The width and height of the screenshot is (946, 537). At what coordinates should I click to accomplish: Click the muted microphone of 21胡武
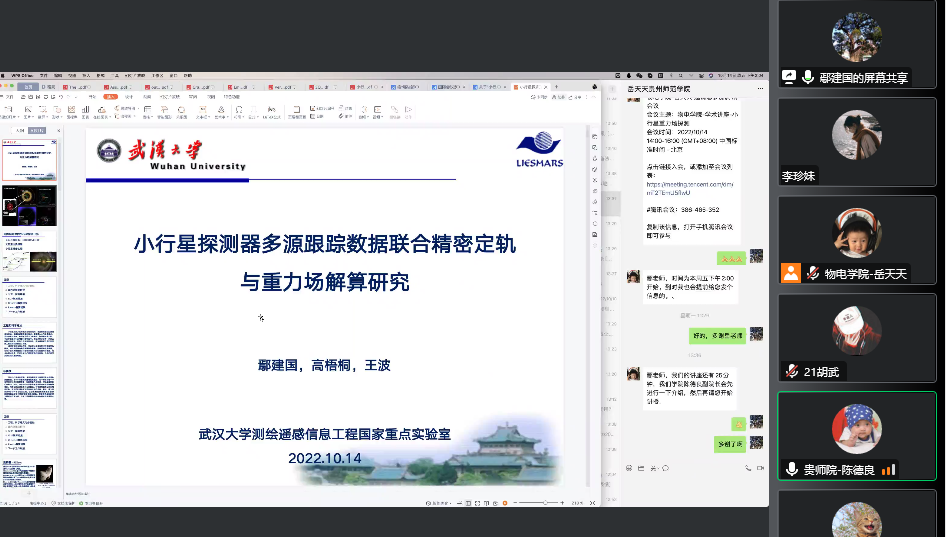pos(792,372)
